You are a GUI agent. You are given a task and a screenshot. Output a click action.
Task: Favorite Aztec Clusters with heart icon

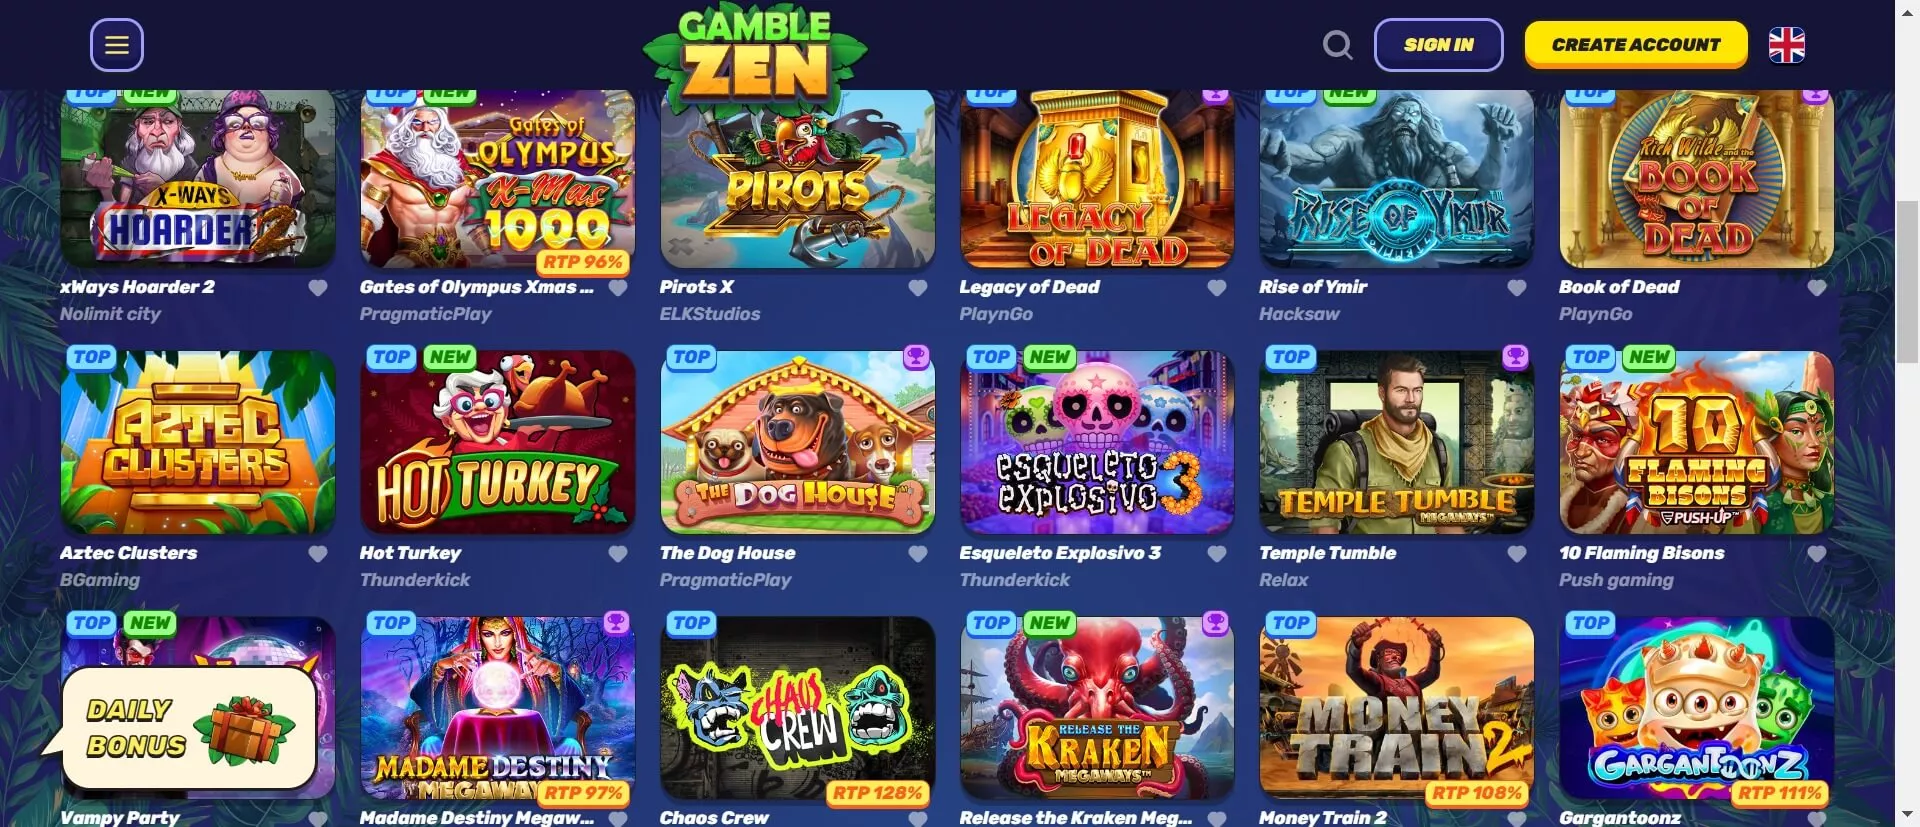[318, 554]
